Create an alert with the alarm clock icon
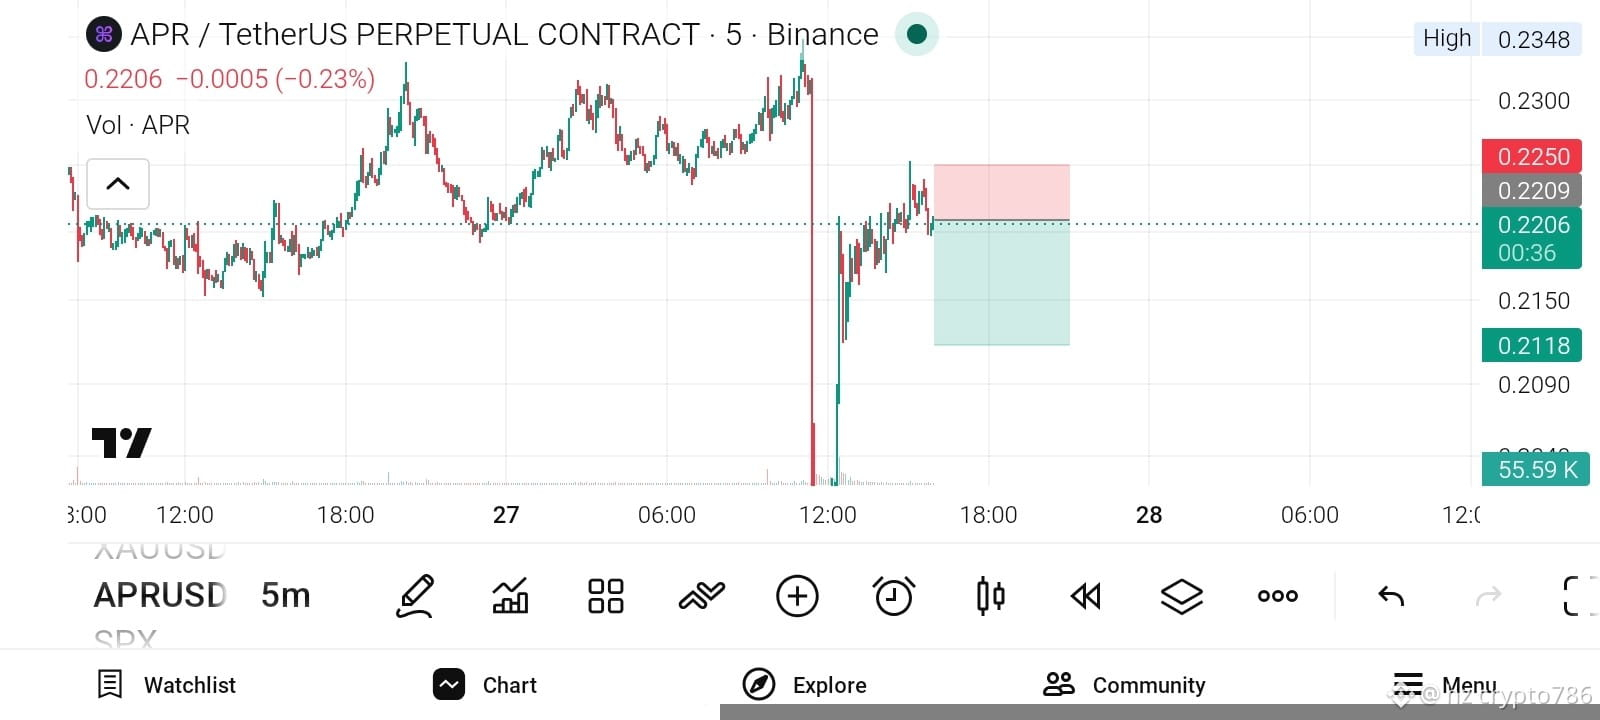This screenshot has height=720, width=1600. pyautogui.click(x=894, y=596)
